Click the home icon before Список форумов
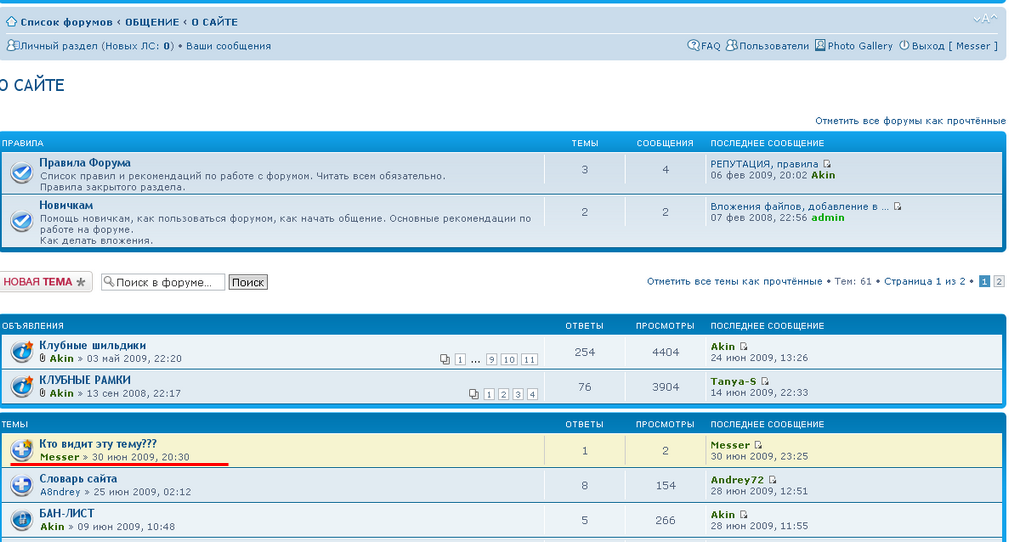This screenshot has width=1009, height=542. tap(12, 22)
